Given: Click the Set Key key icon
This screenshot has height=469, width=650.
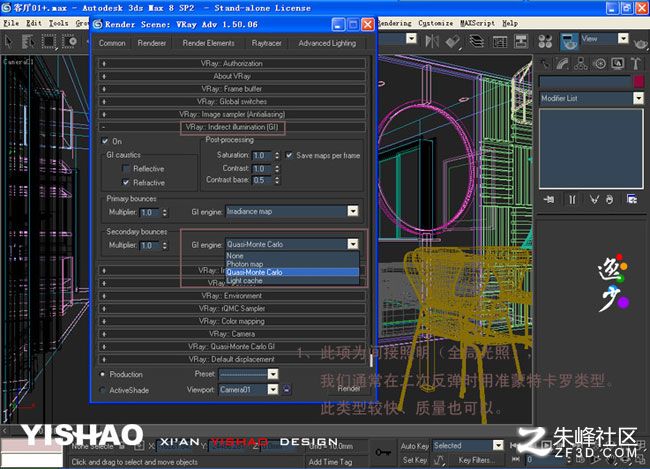Looking at the screenshot, I should (382, 452).
